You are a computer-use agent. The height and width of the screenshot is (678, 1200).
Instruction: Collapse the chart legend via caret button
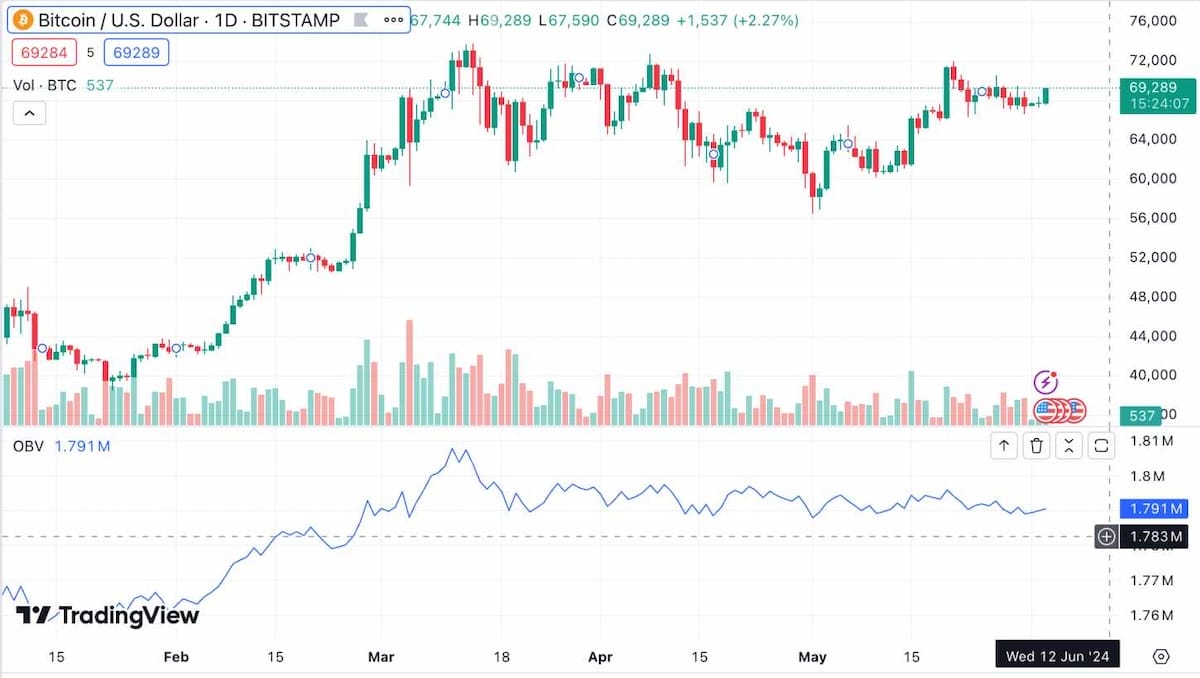point(29,112)
